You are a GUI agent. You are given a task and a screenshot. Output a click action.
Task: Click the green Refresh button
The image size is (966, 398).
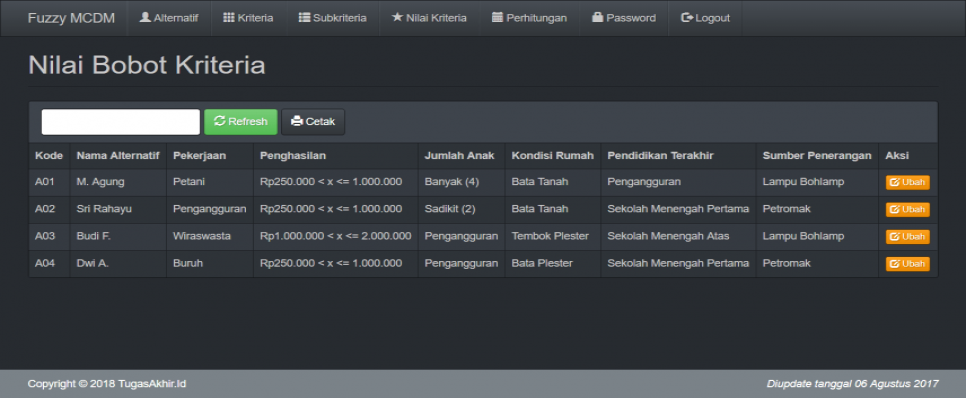pyautogui.click(x=241, y=122)
